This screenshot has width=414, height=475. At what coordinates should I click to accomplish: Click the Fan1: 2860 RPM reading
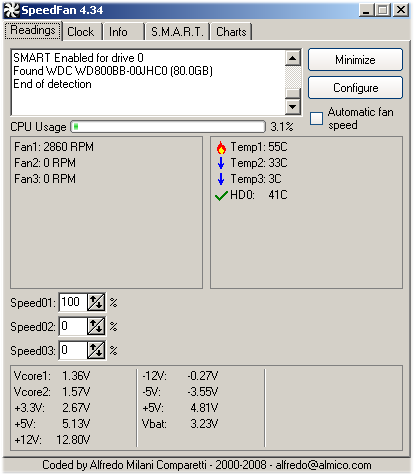tap(54, 147)
